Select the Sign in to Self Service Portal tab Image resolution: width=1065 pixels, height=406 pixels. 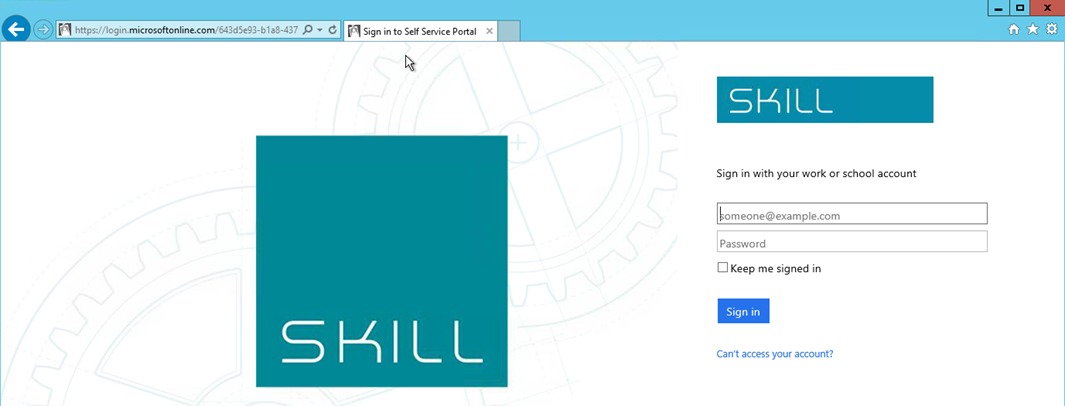pyautogui.click(x=420, y=31)
